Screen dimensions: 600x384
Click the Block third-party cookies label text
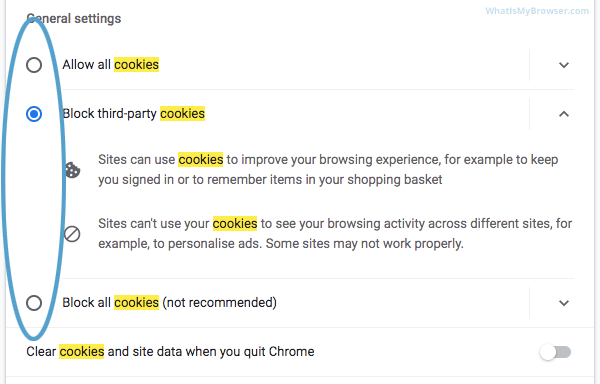coord(134,114)
